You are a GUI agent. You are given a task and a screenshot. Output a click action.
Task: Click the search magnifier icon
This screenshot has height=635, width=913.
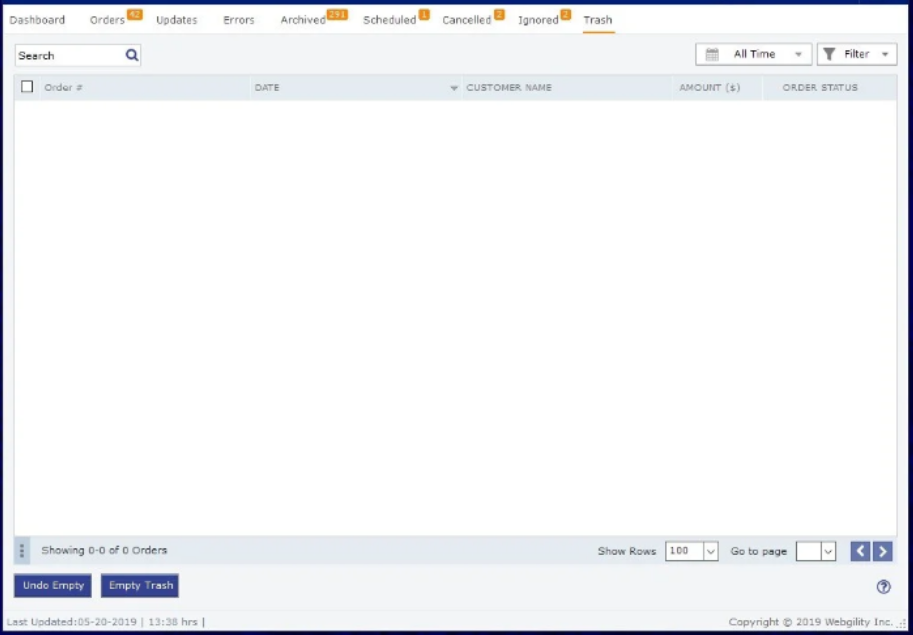coord(132,55)
